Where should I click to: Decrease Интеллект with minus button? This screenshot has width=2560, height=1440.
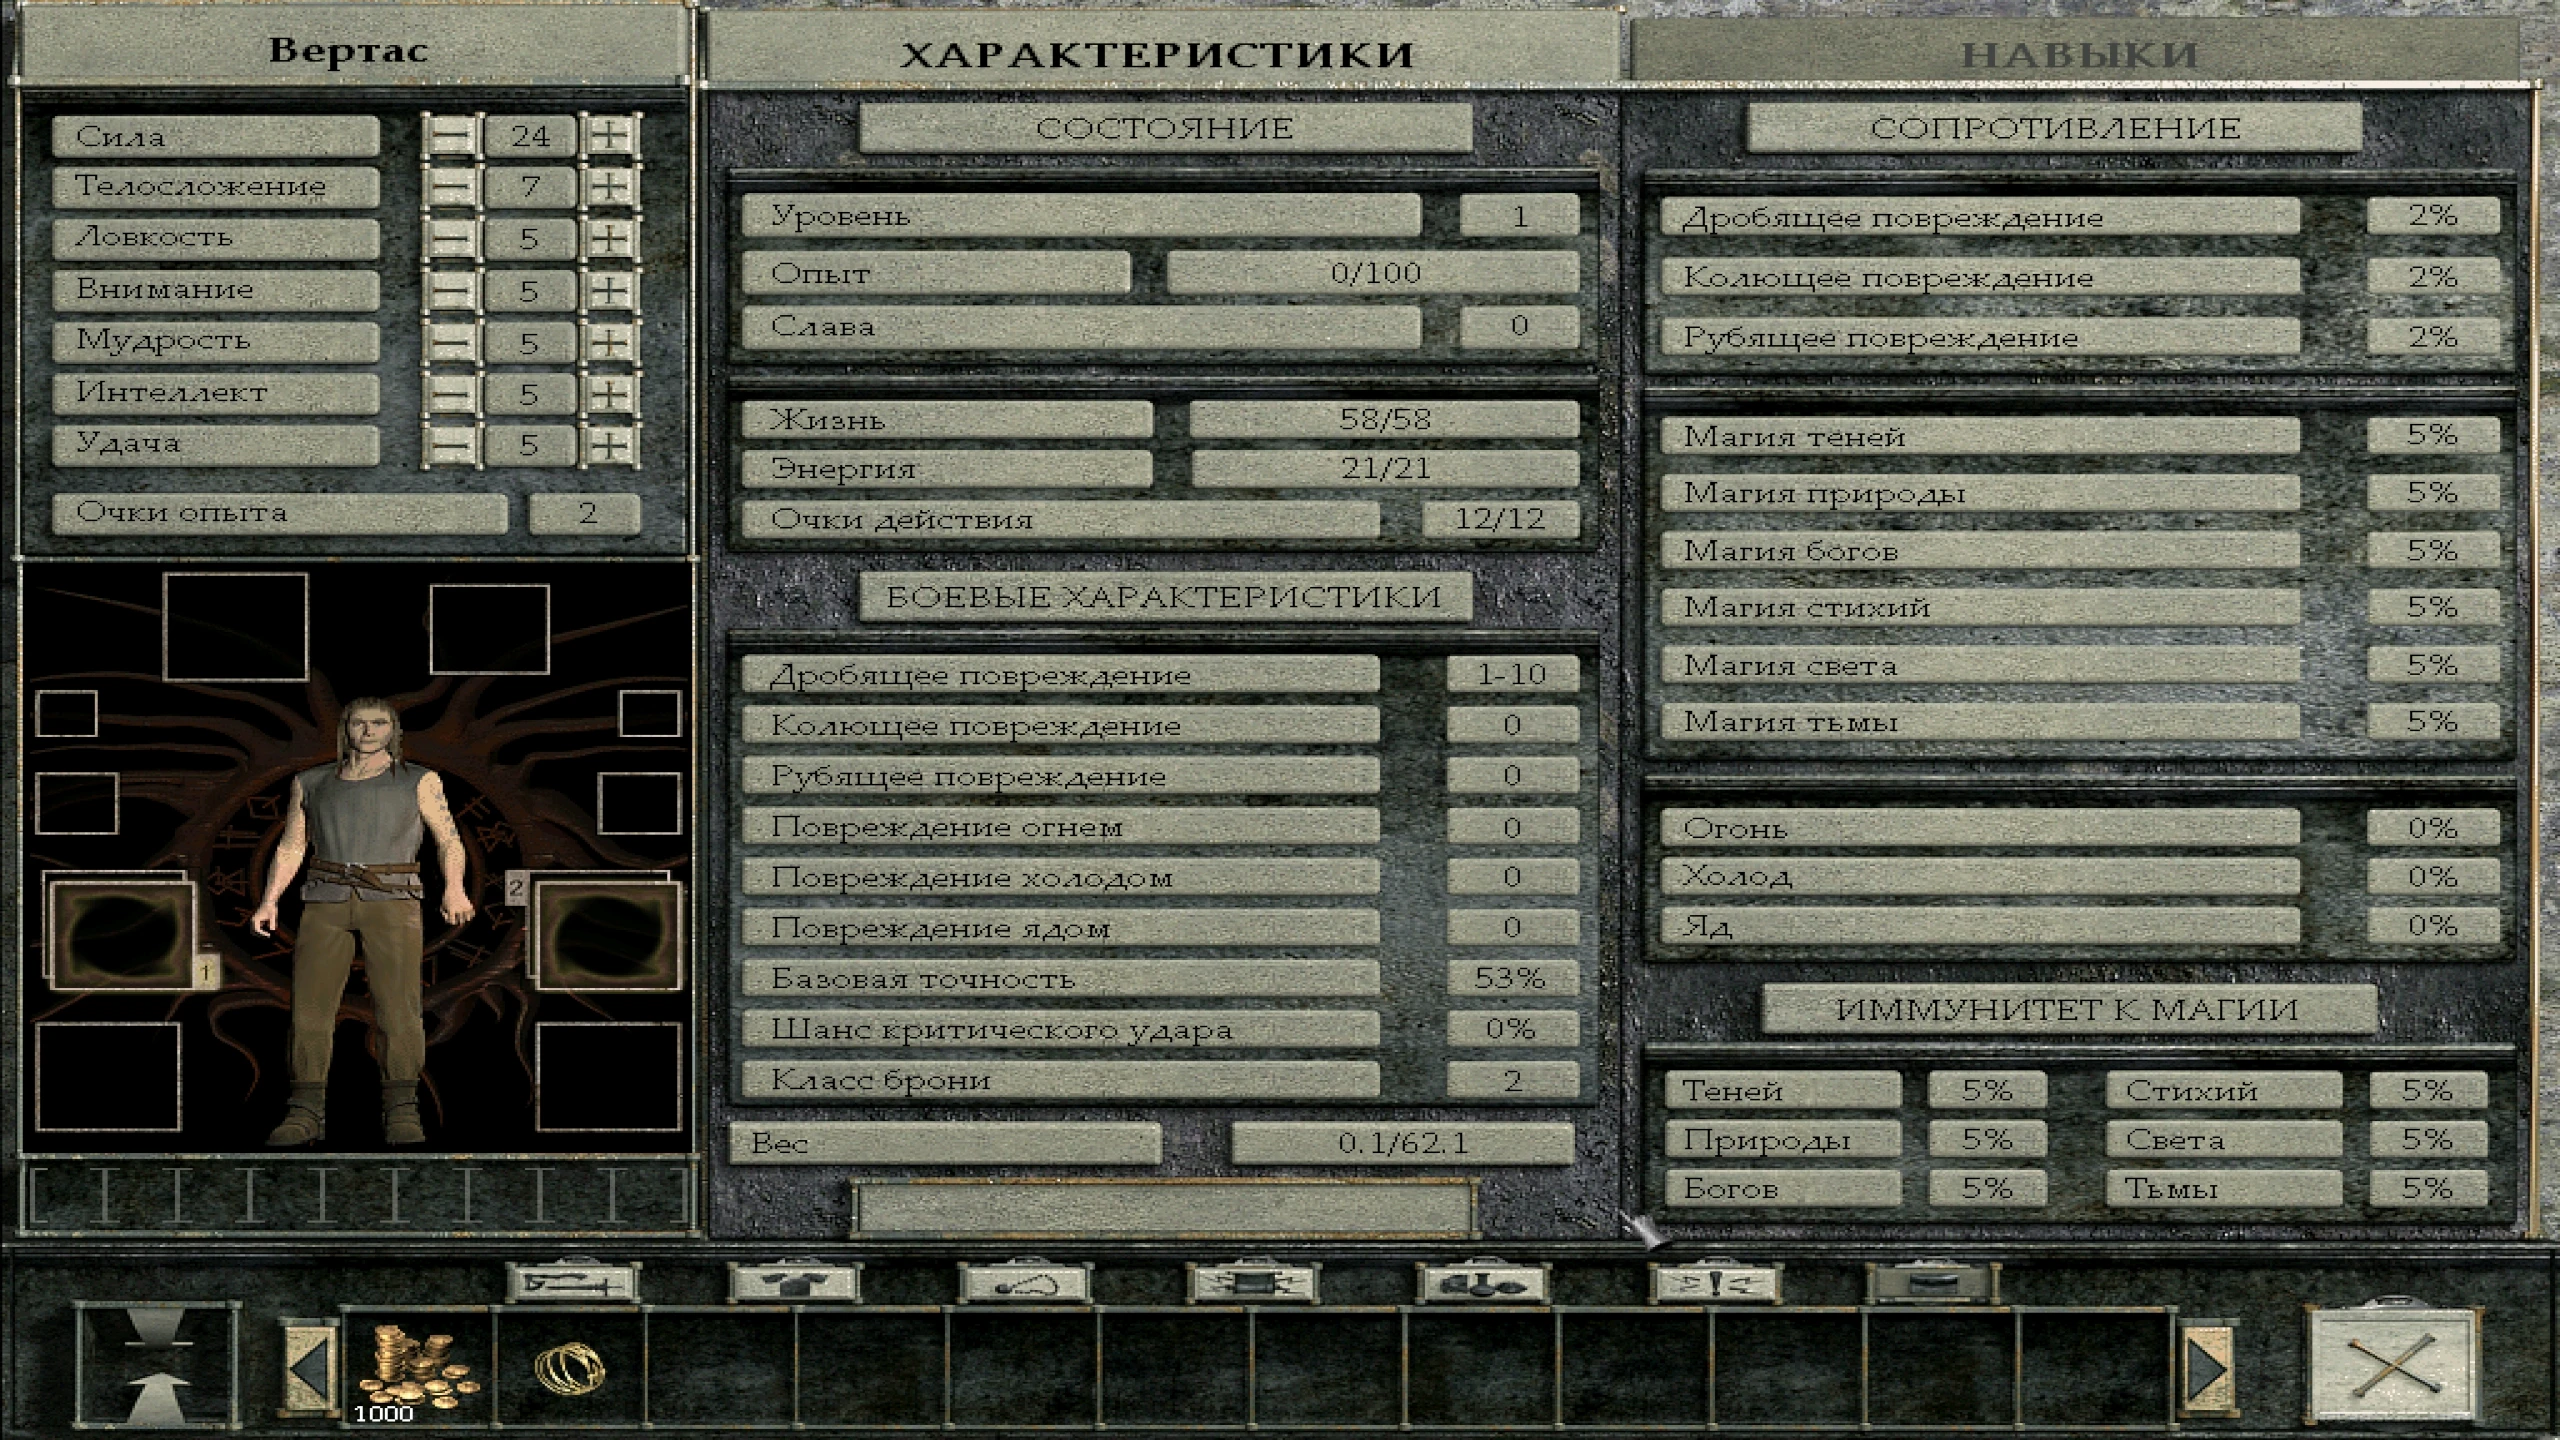451,394
